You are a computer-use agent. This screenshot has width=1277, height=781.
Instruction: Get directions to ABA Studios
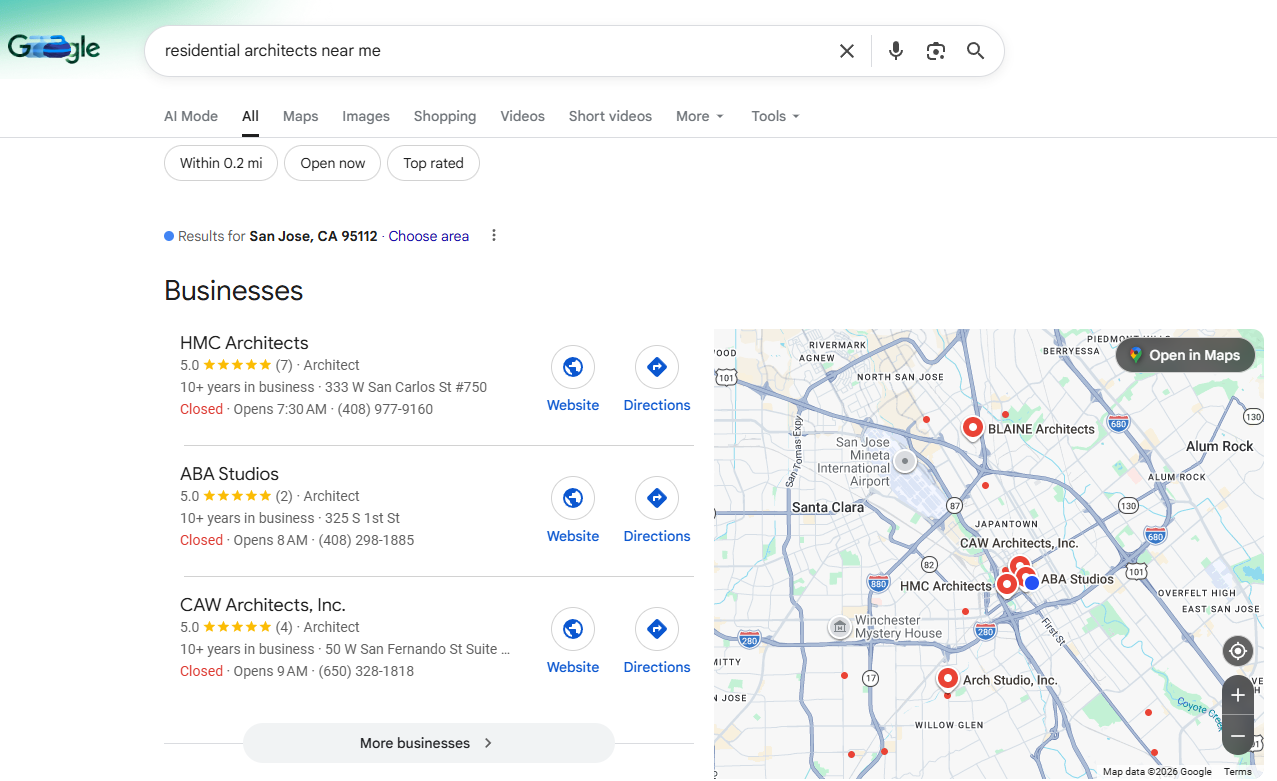click(x=657, y=498)
